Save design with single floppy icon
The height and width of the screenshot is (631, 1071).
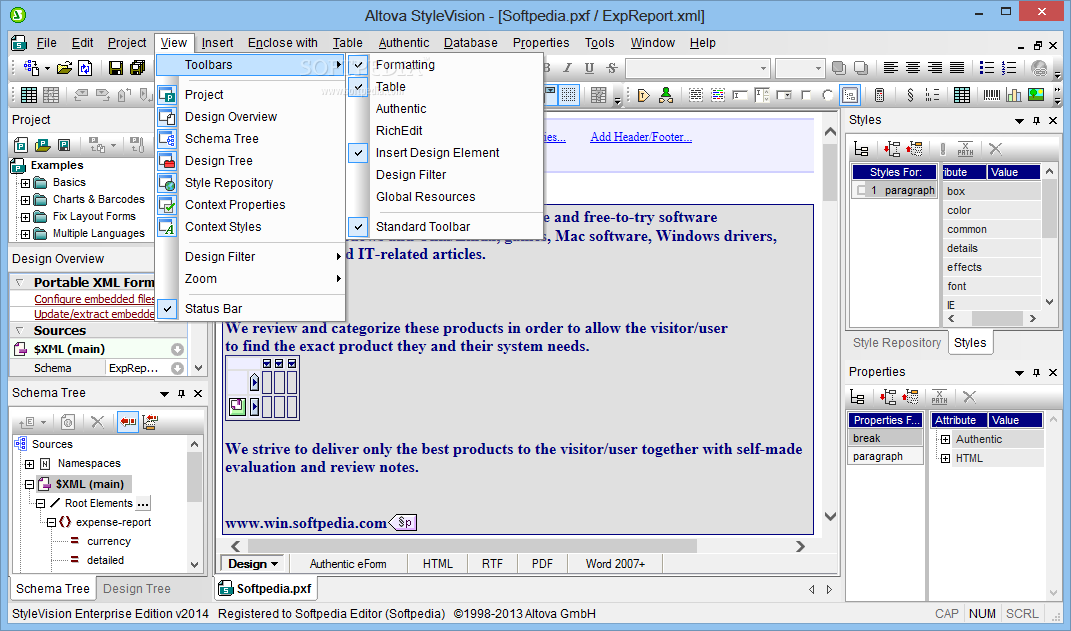click(115, 68)
